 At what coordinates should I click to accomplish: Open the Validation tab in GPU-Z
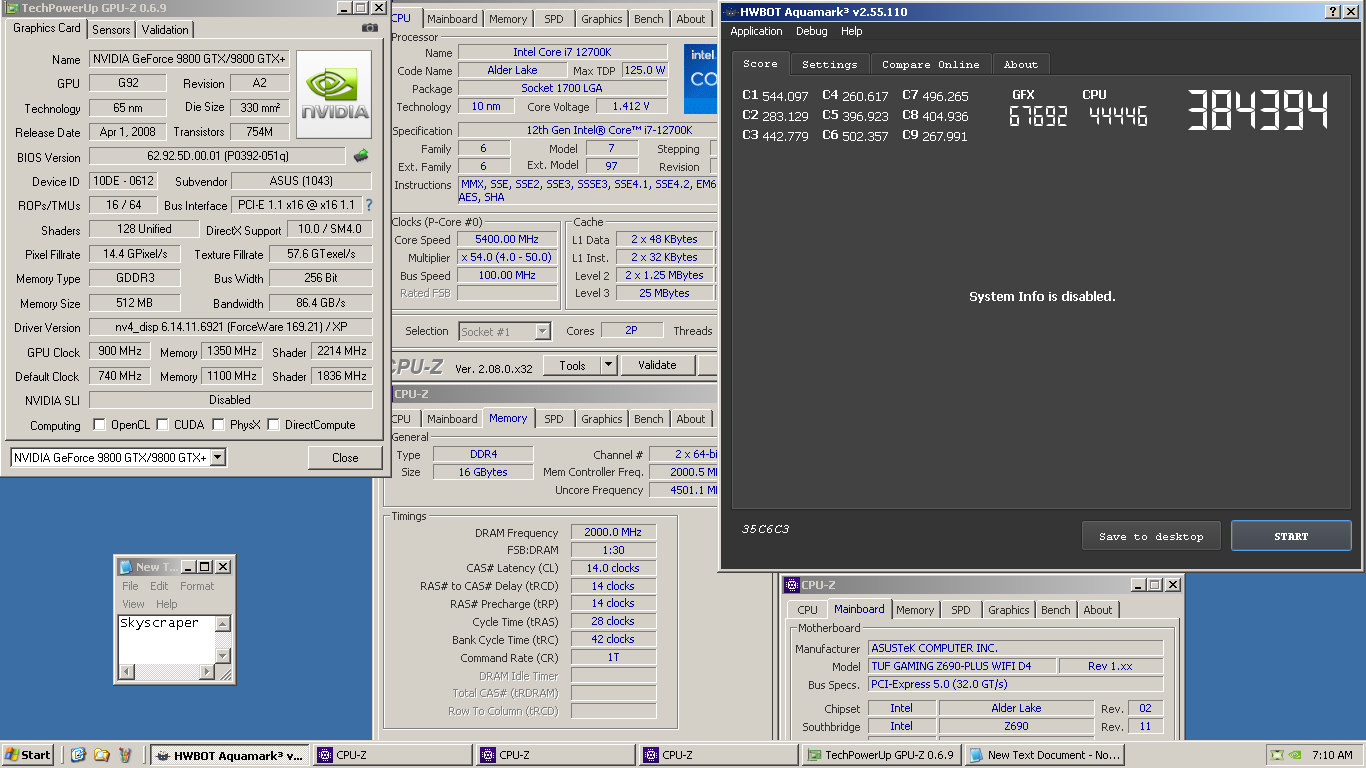pos(165,30)
